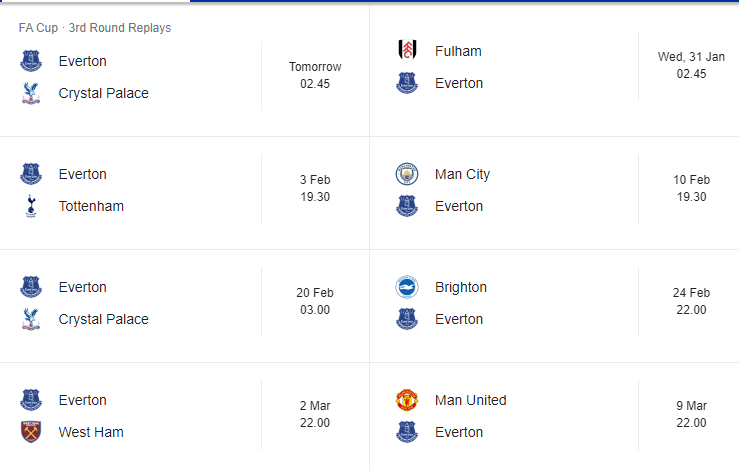This screenshot has width=739, height=471.
Task: Click the Brighton club crest
Action: pyautogui.click(x=407, y=287)
